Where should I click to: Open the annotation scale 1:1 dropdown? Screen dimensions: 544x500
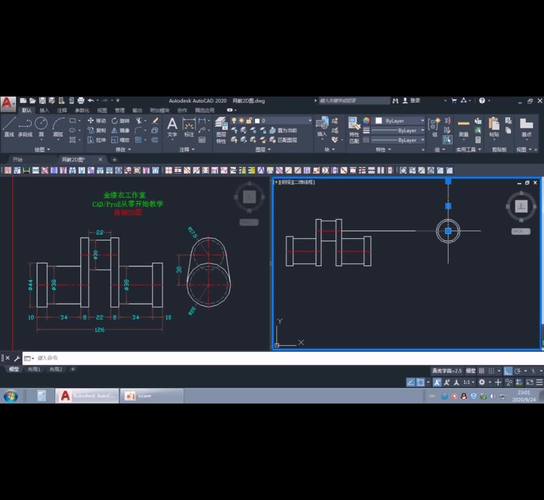click(469, 382)
